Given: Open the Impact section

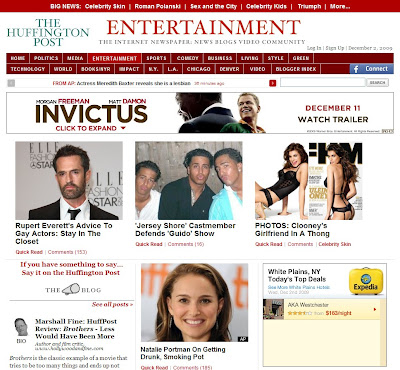Looking at the screenshot, I should (x=129, y=69).
